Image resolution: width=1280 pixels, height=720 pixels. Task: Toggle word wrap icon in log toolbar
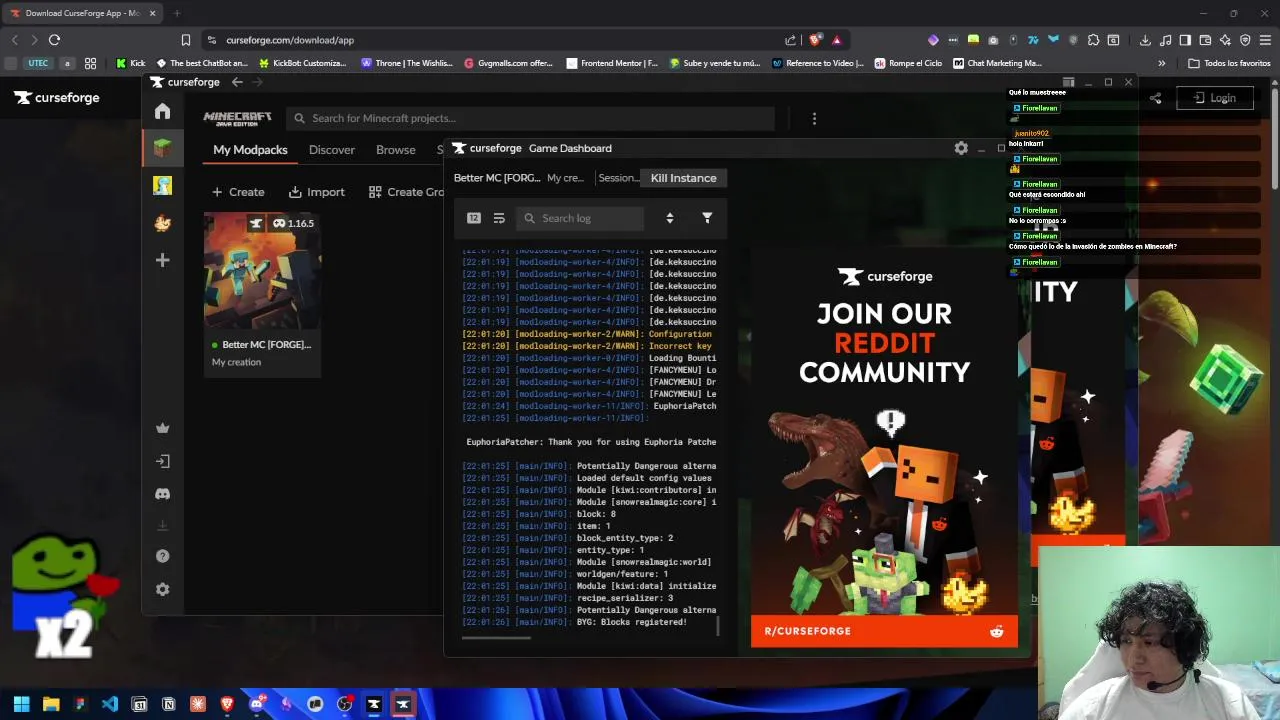pyautogui.click(x=499, y=218)
